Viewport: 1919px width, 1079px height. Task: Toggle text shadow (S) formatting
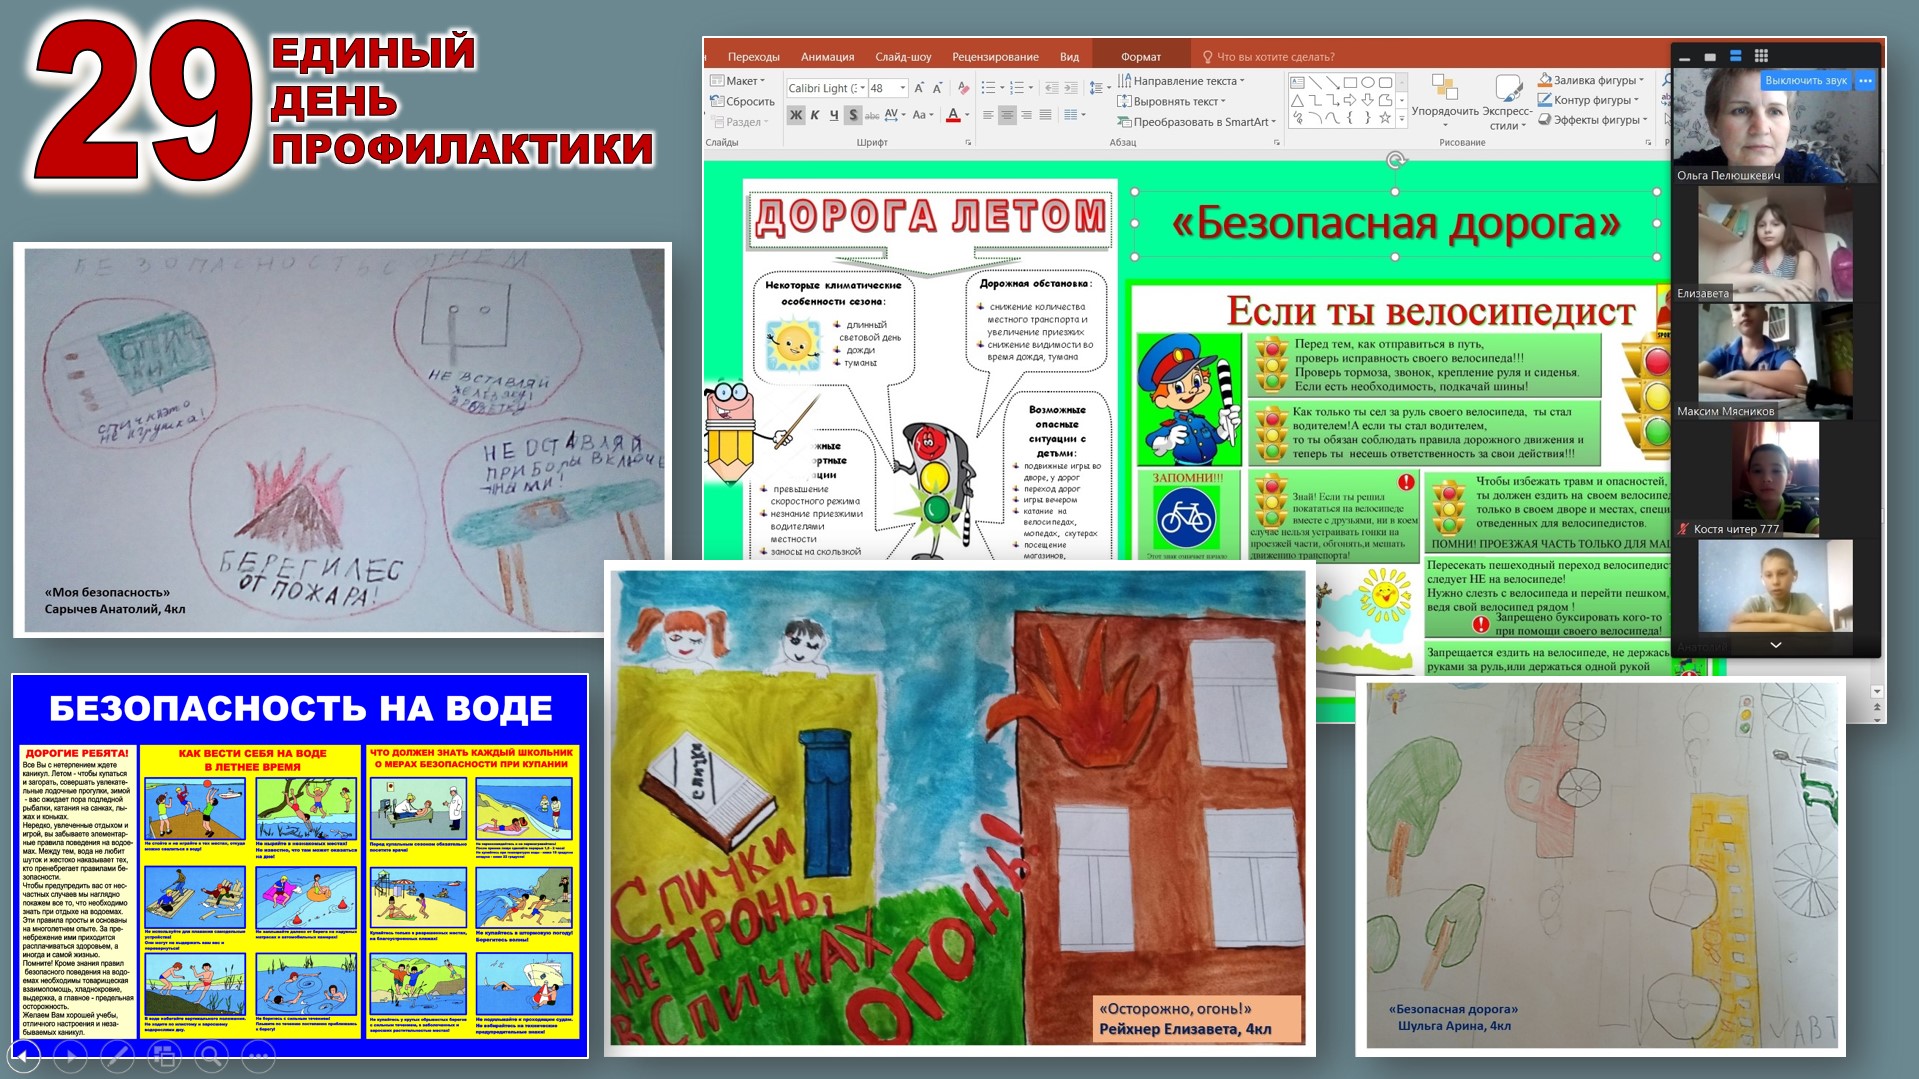point(852,115)
